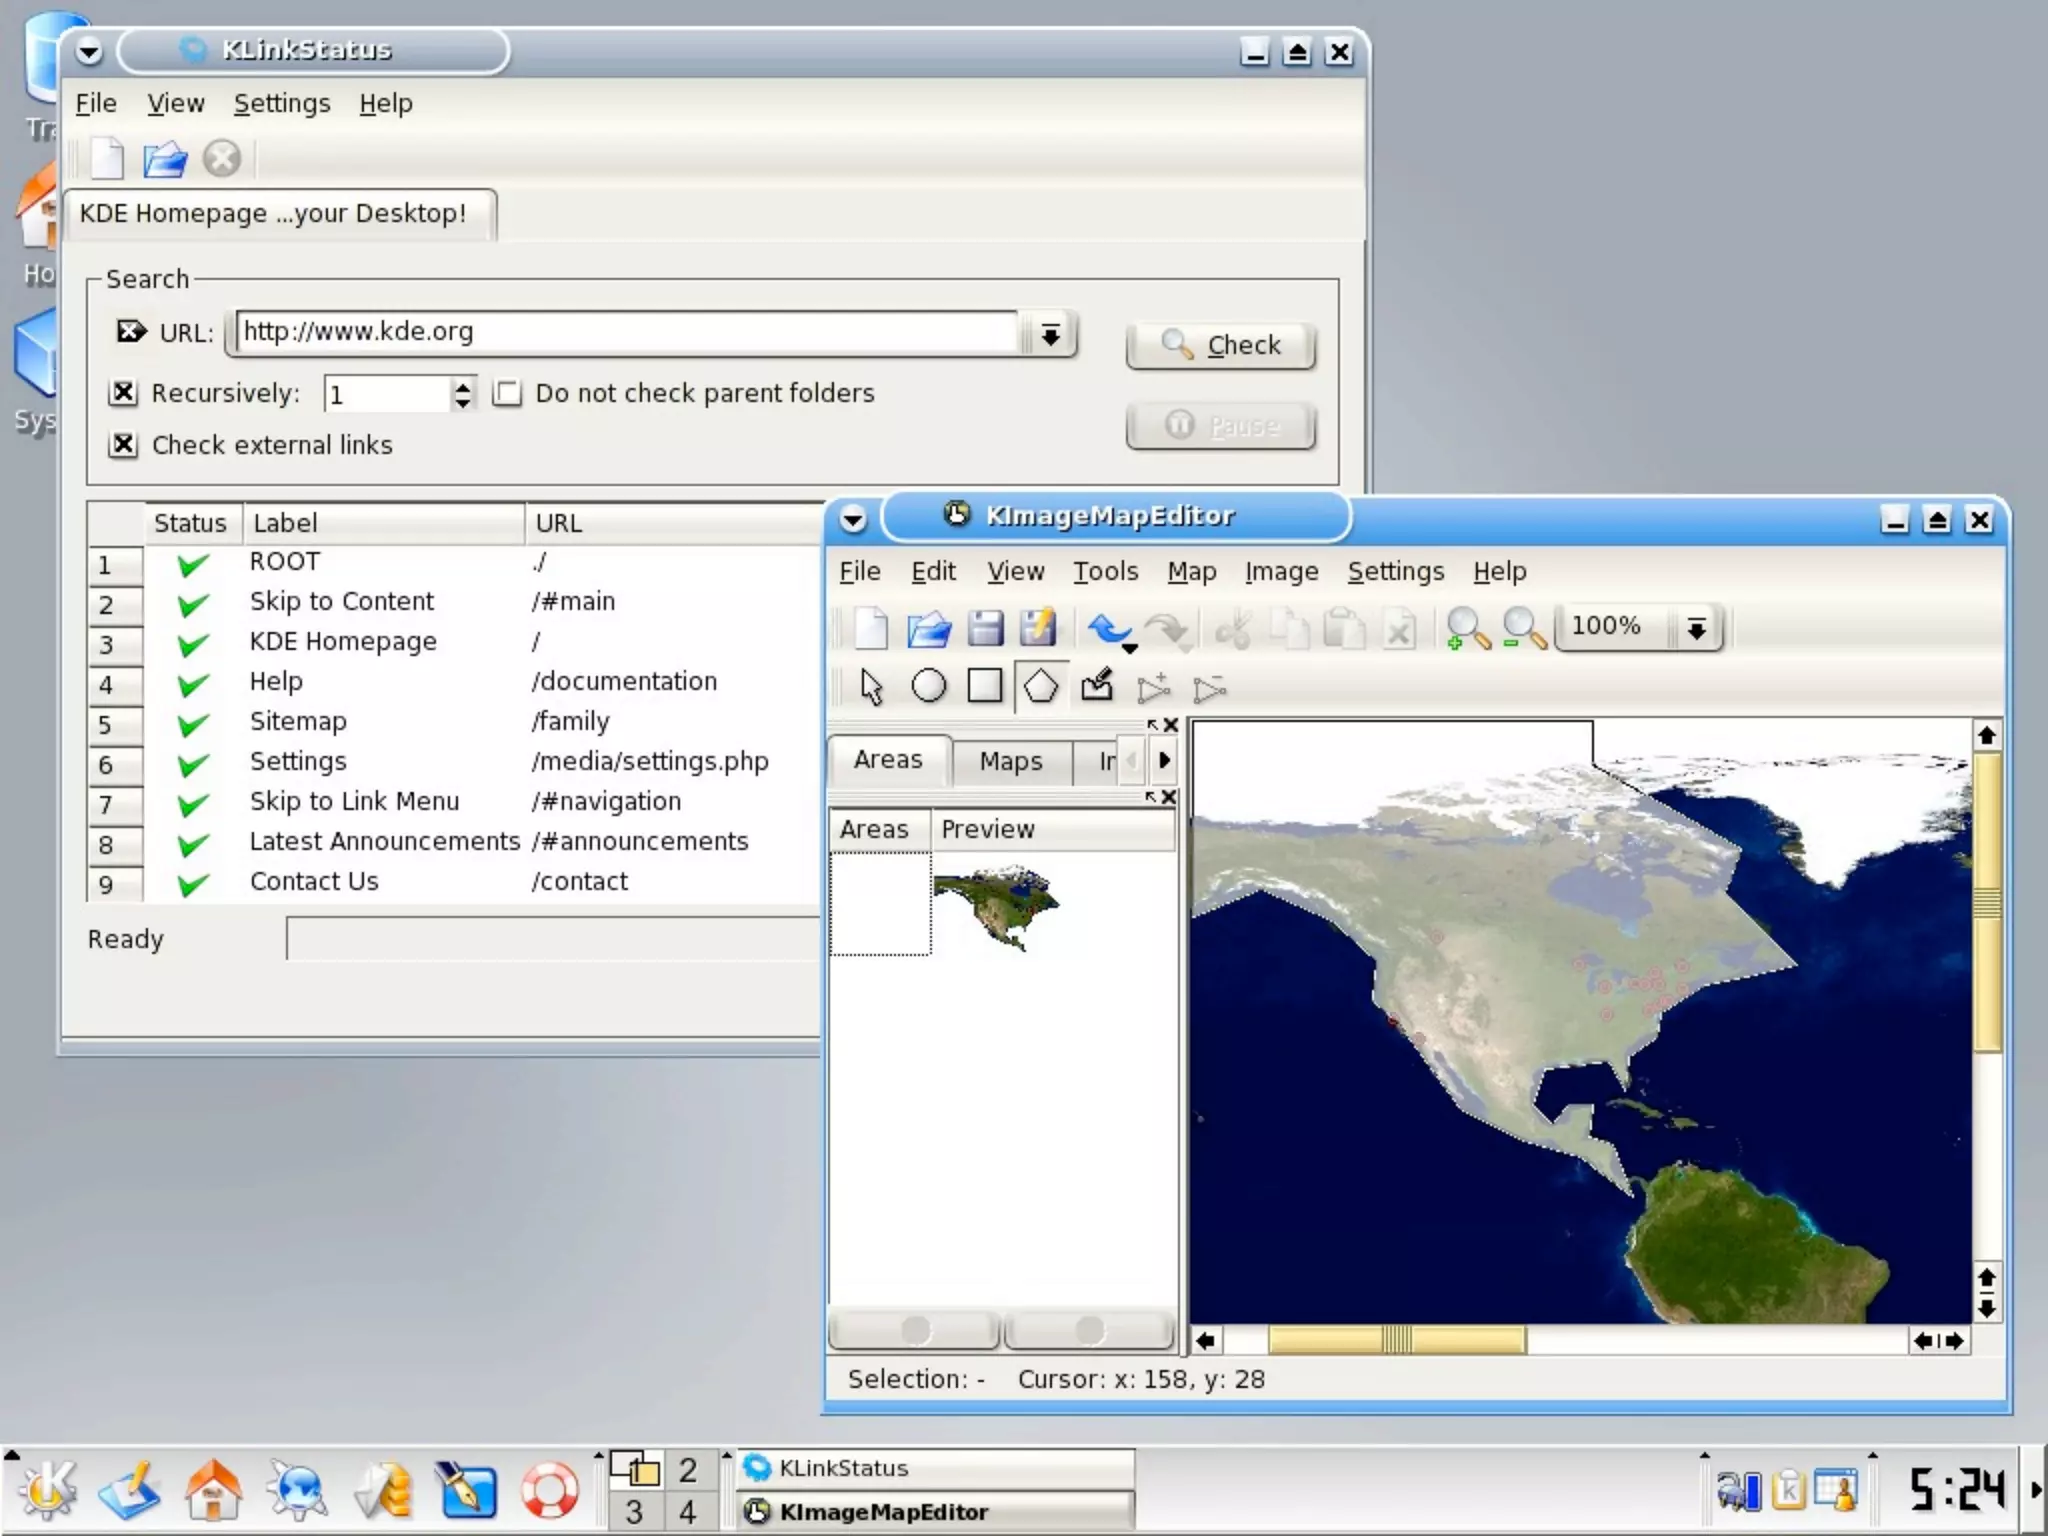Select the Latest Announcements row
Image resolution: width=2048 pixels, height=1536 pixels.
coord(452,842)
